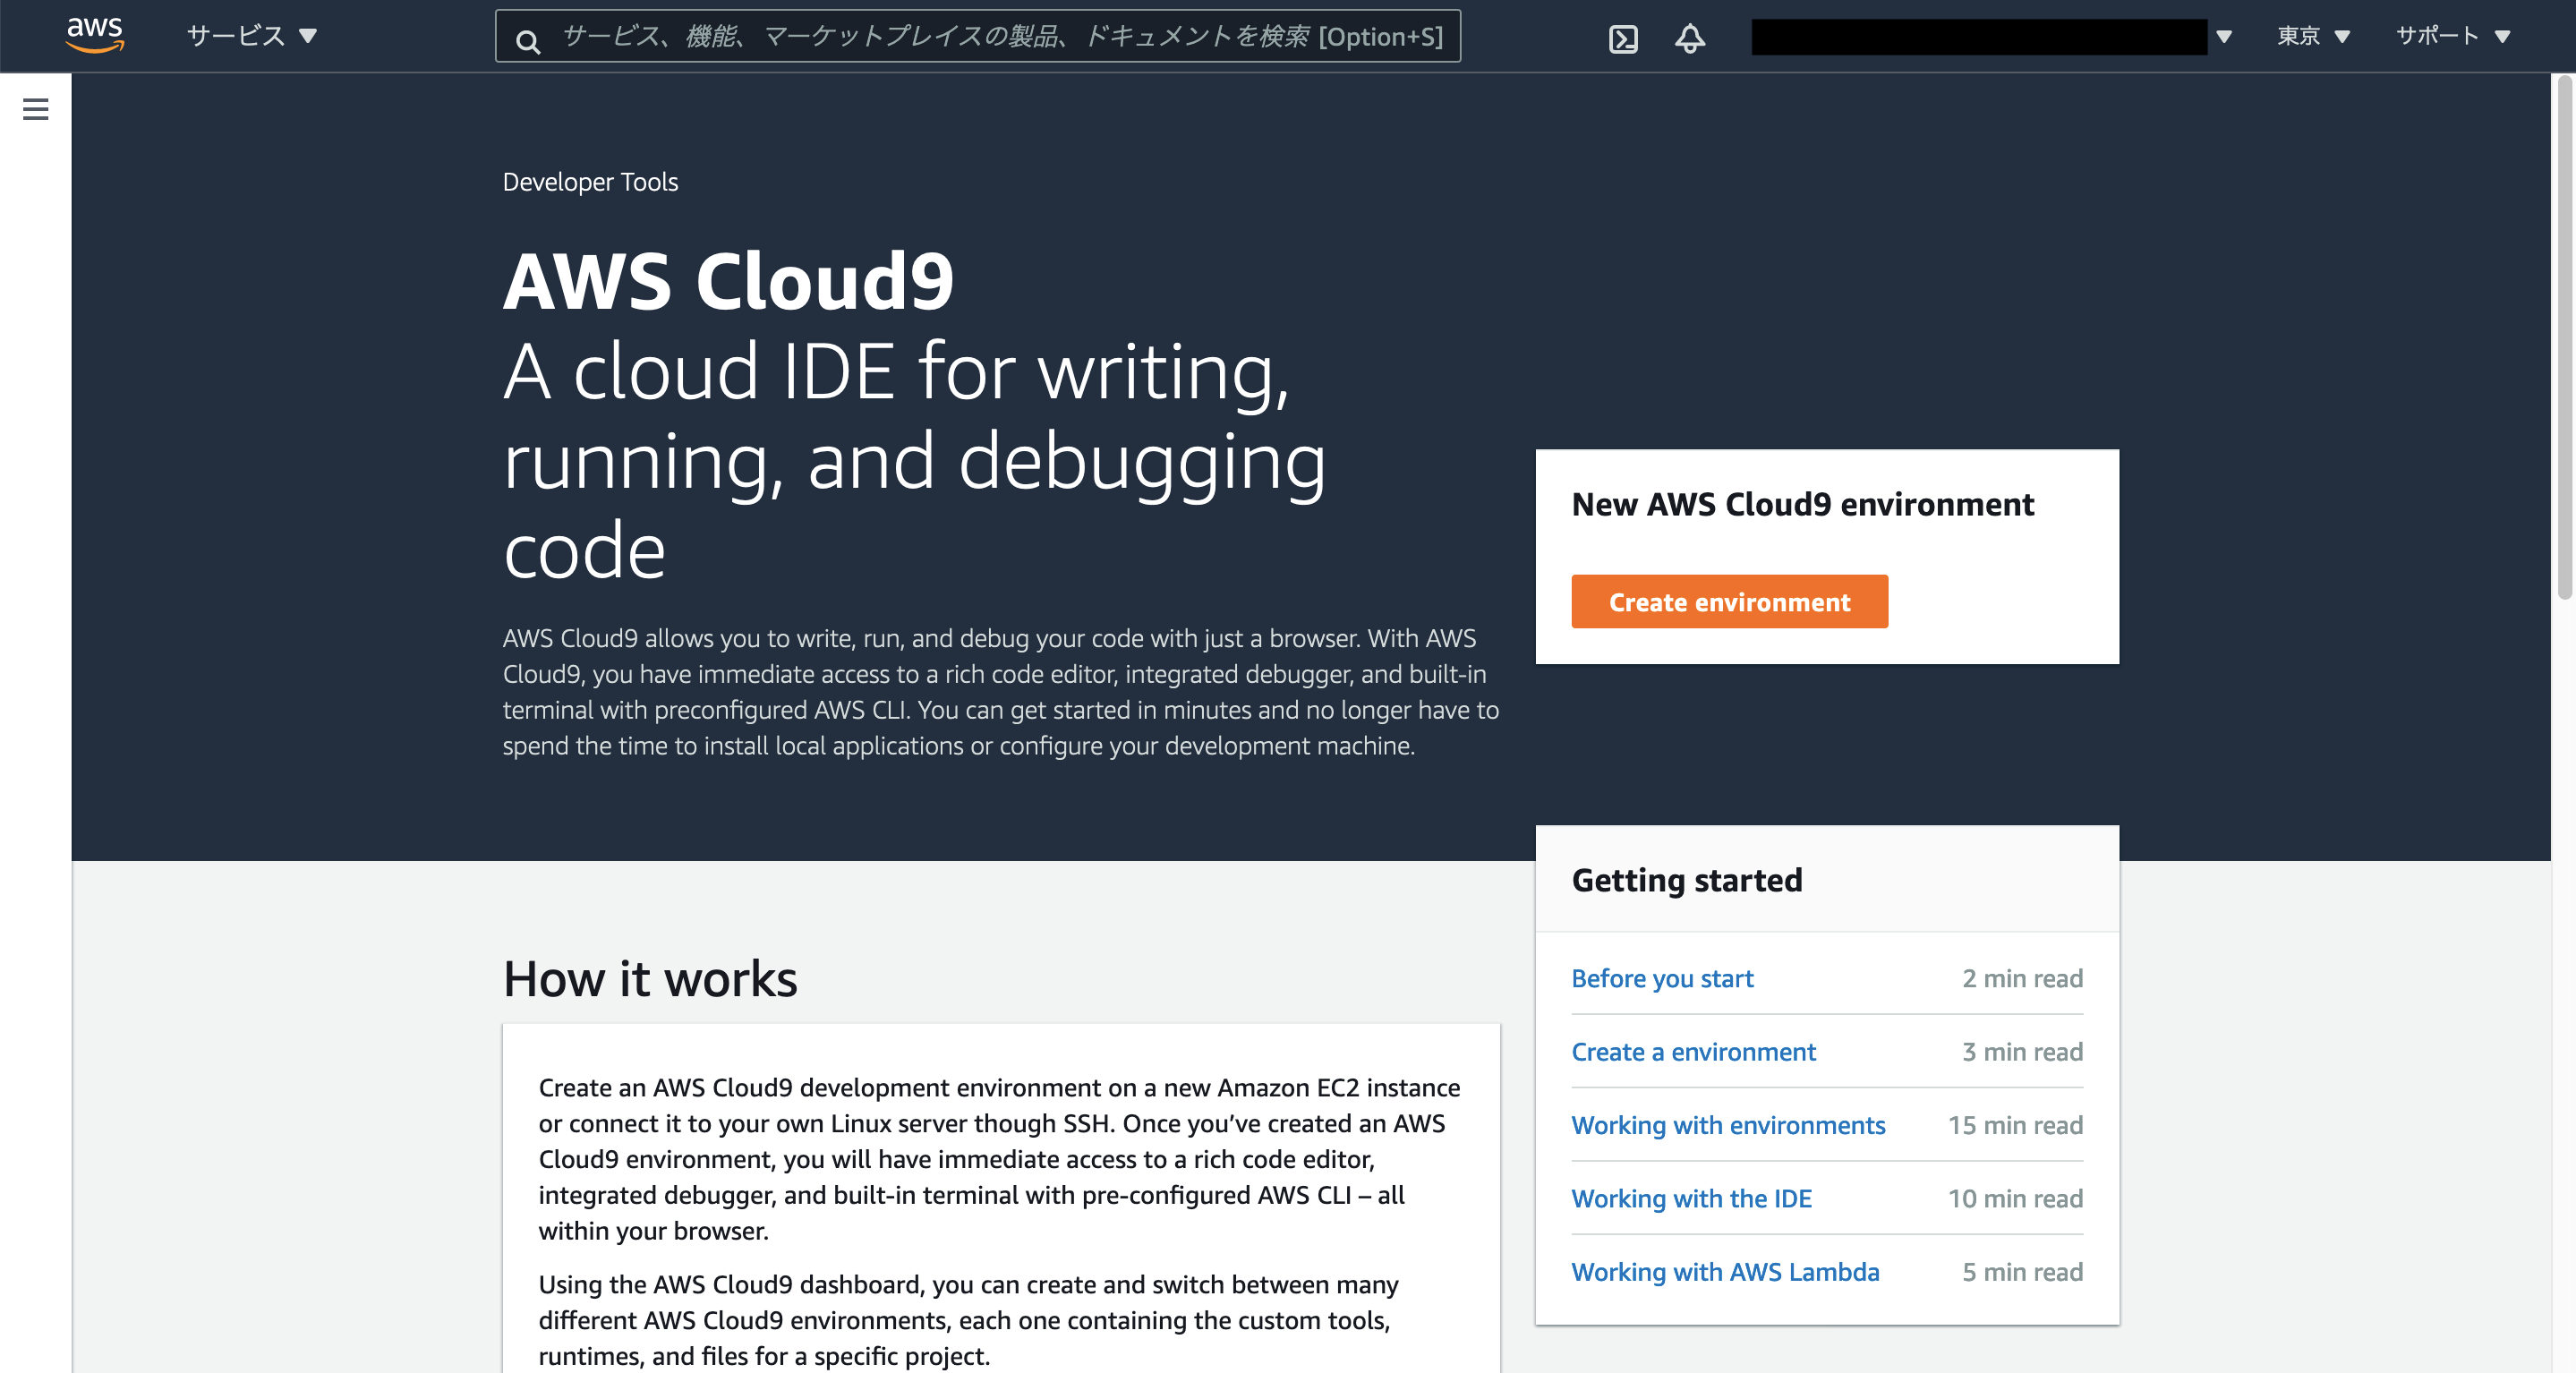Viewport: 2576px width, 1373px height.
Task: Open the Create a environment guide
Action: (x=1693, y=1051)
